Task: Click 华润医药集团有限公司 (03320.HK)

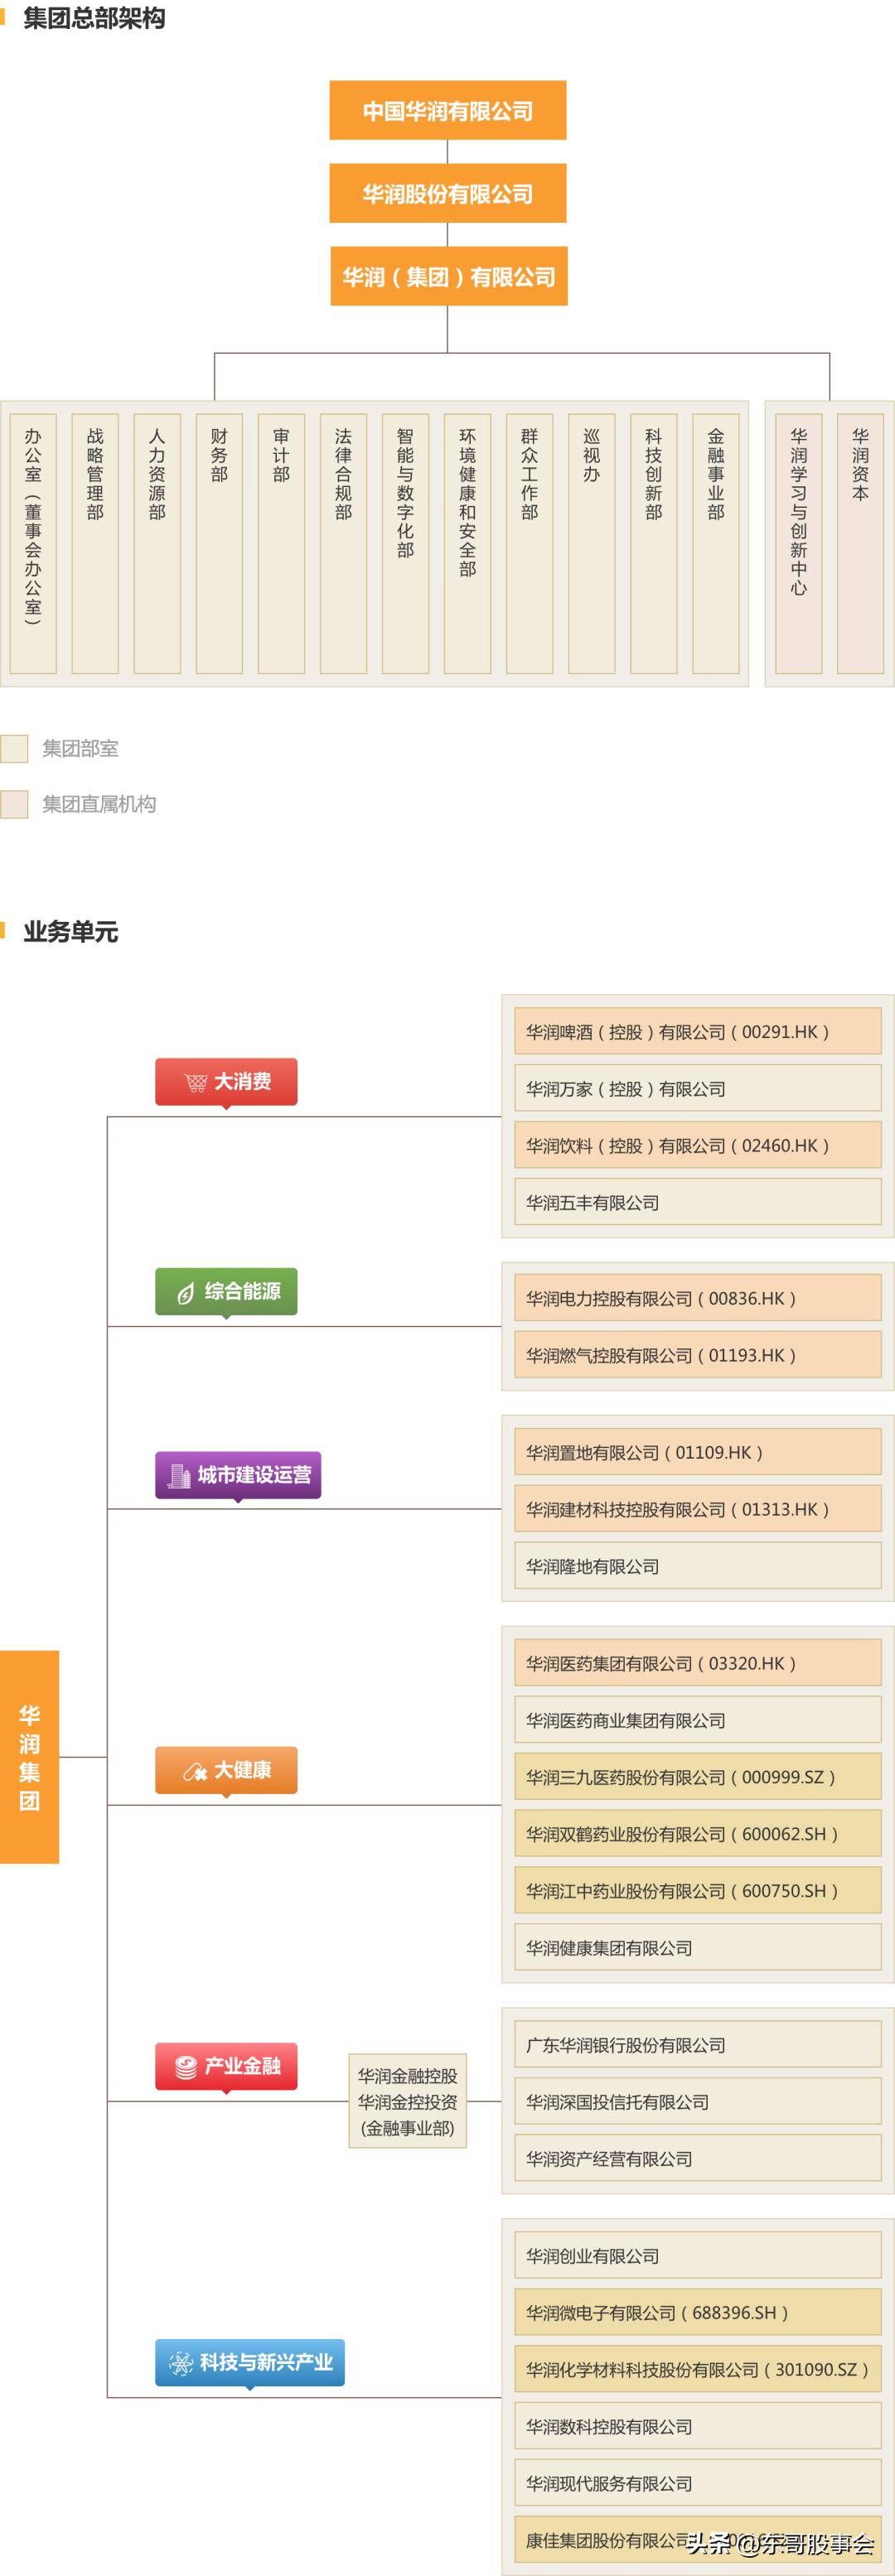Action: pyautogui.click(x=697, y=1663)
